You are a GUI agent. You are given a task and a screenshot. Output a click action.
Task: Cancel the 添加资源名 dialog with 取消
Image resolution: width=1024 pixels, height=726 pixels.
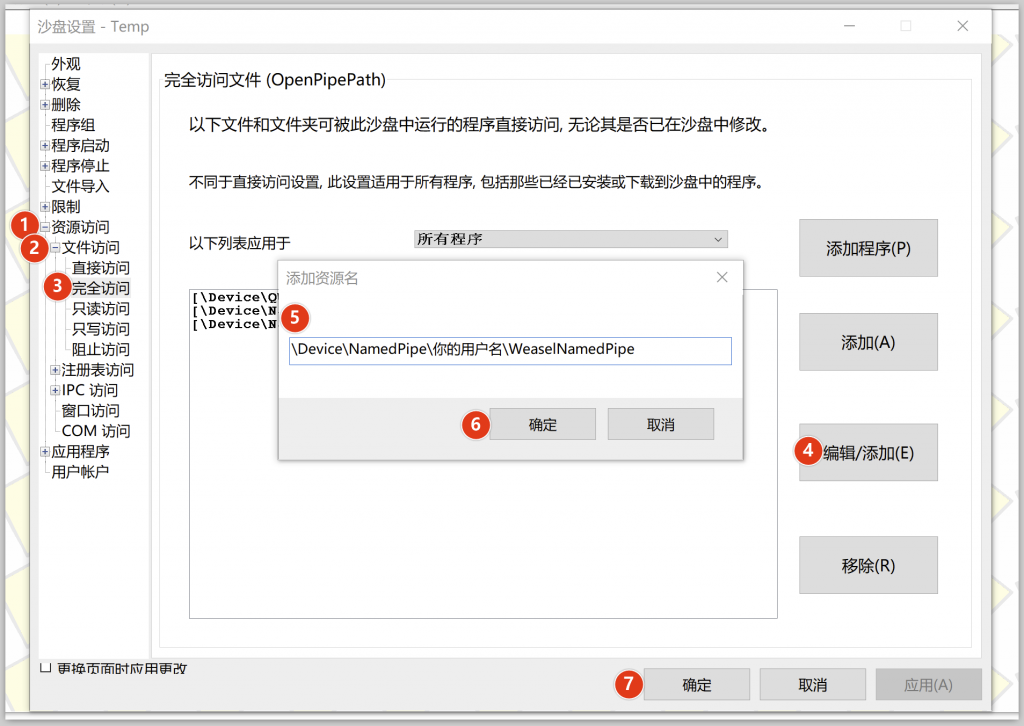tap(660, 424)
